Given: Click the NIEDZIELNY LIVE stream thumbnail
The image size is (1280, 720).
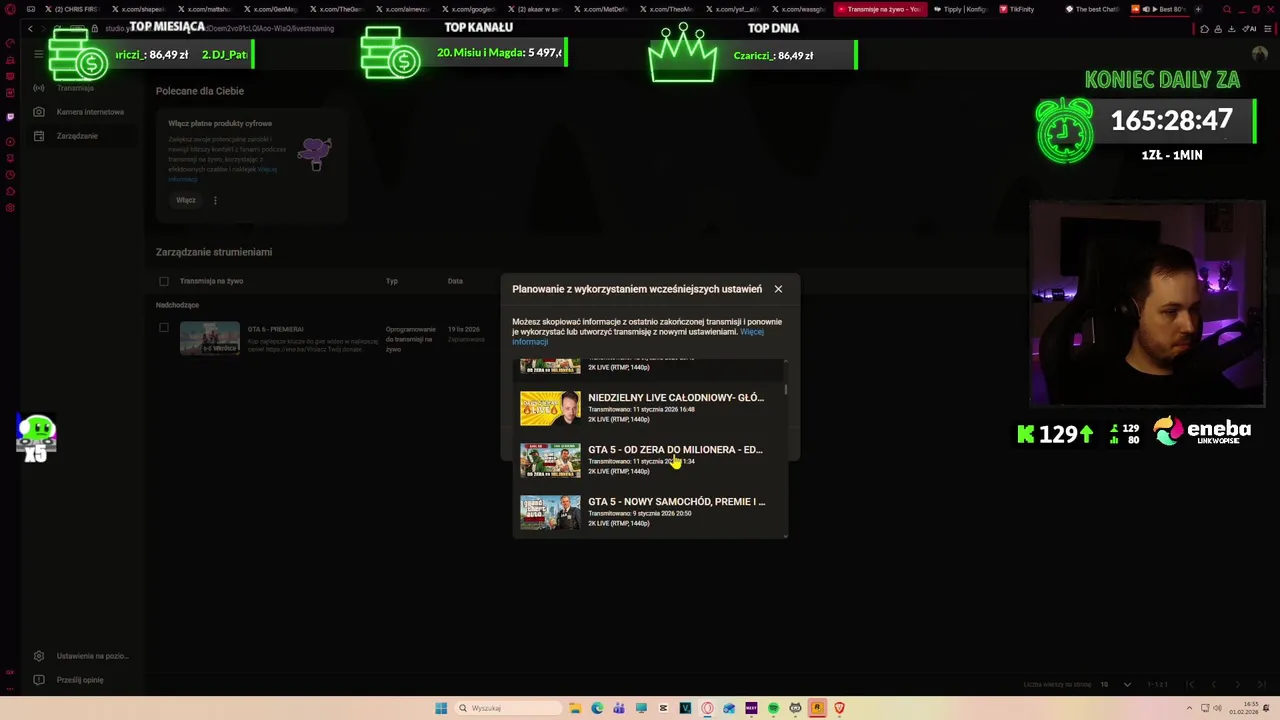Looking at the screenshot, I should tap(550, 408).
